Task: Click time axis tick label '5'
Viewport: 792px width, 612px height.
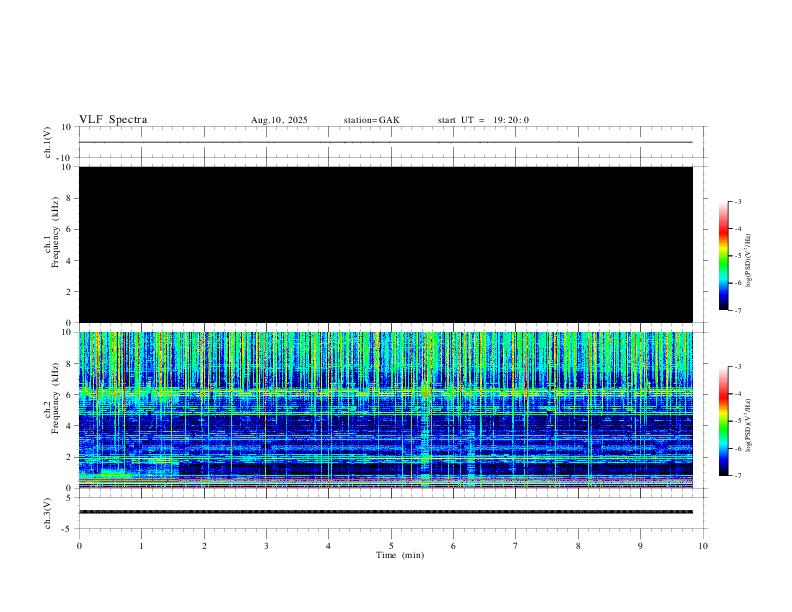Action: tap(391, 546)
